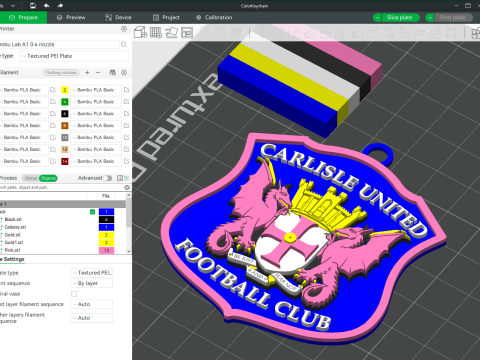The image size is (480, 360).
Task: Click the Save project floppy icon
Action: 33,5
